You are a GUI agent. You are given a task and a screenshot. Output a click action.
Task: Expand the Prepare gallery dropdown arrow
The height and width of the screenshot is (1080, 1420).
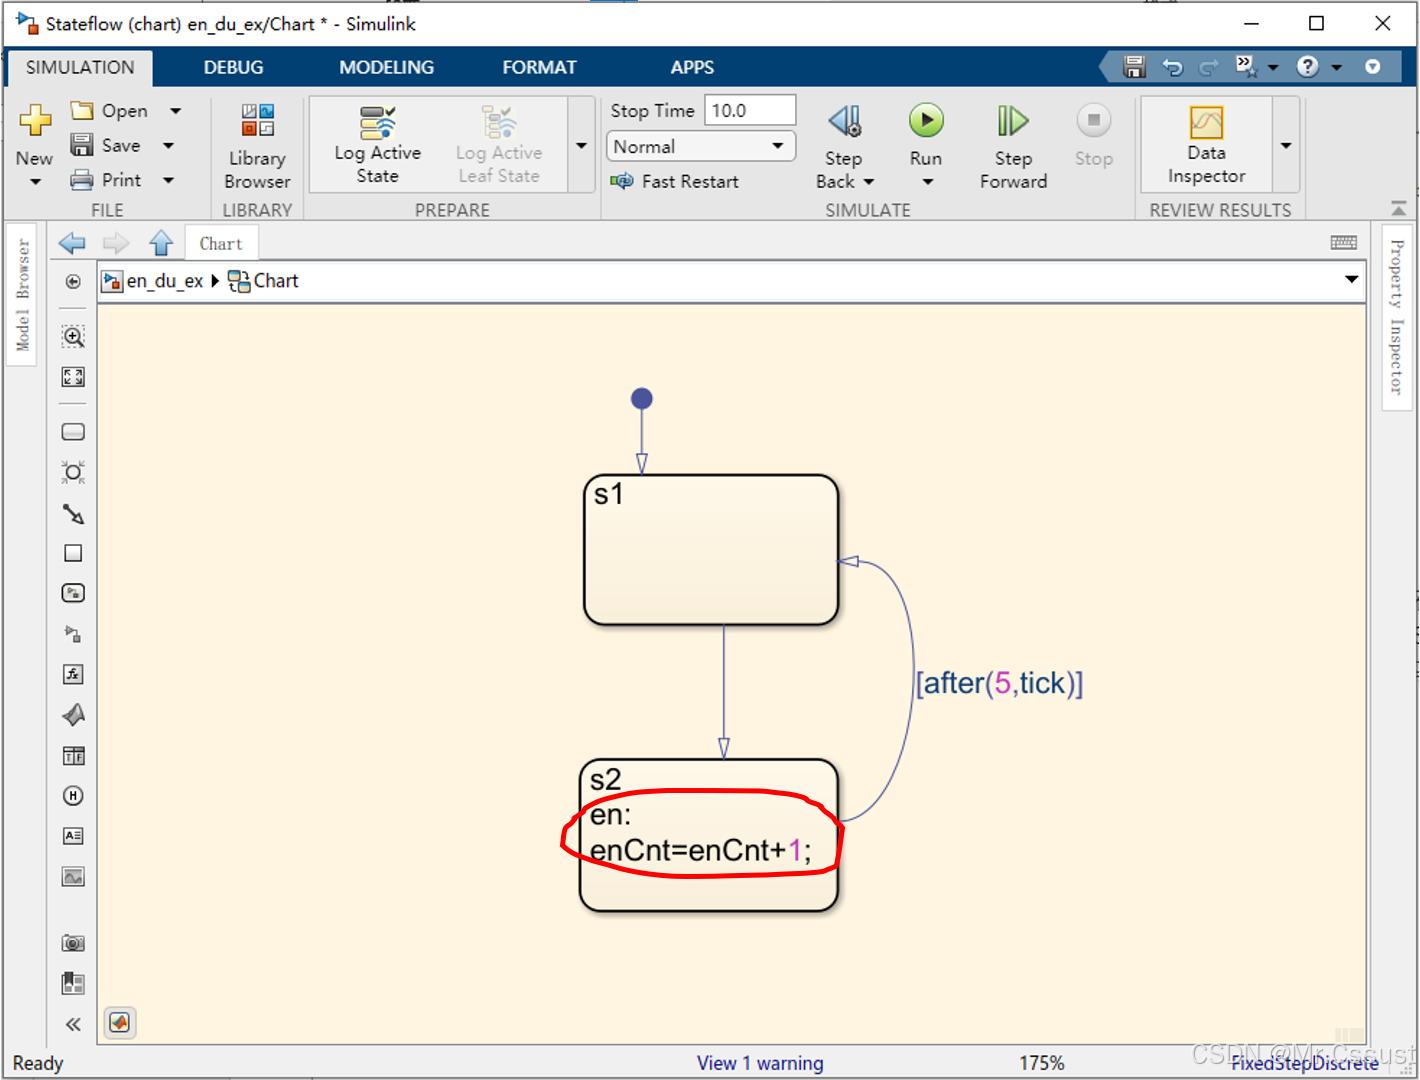[x=582, y=146]
